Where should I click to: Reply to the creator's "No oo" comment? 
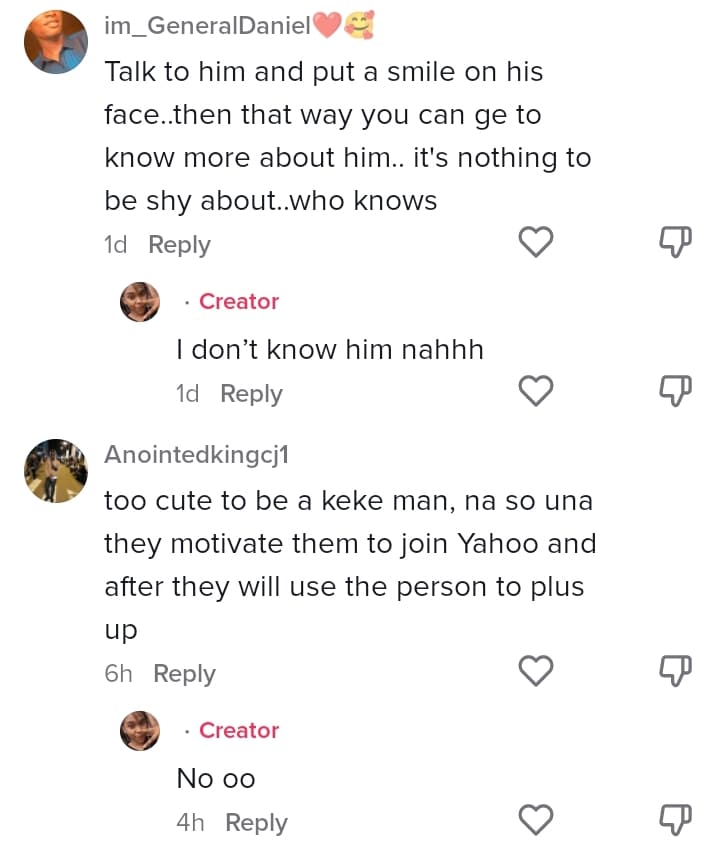[256, 823]
